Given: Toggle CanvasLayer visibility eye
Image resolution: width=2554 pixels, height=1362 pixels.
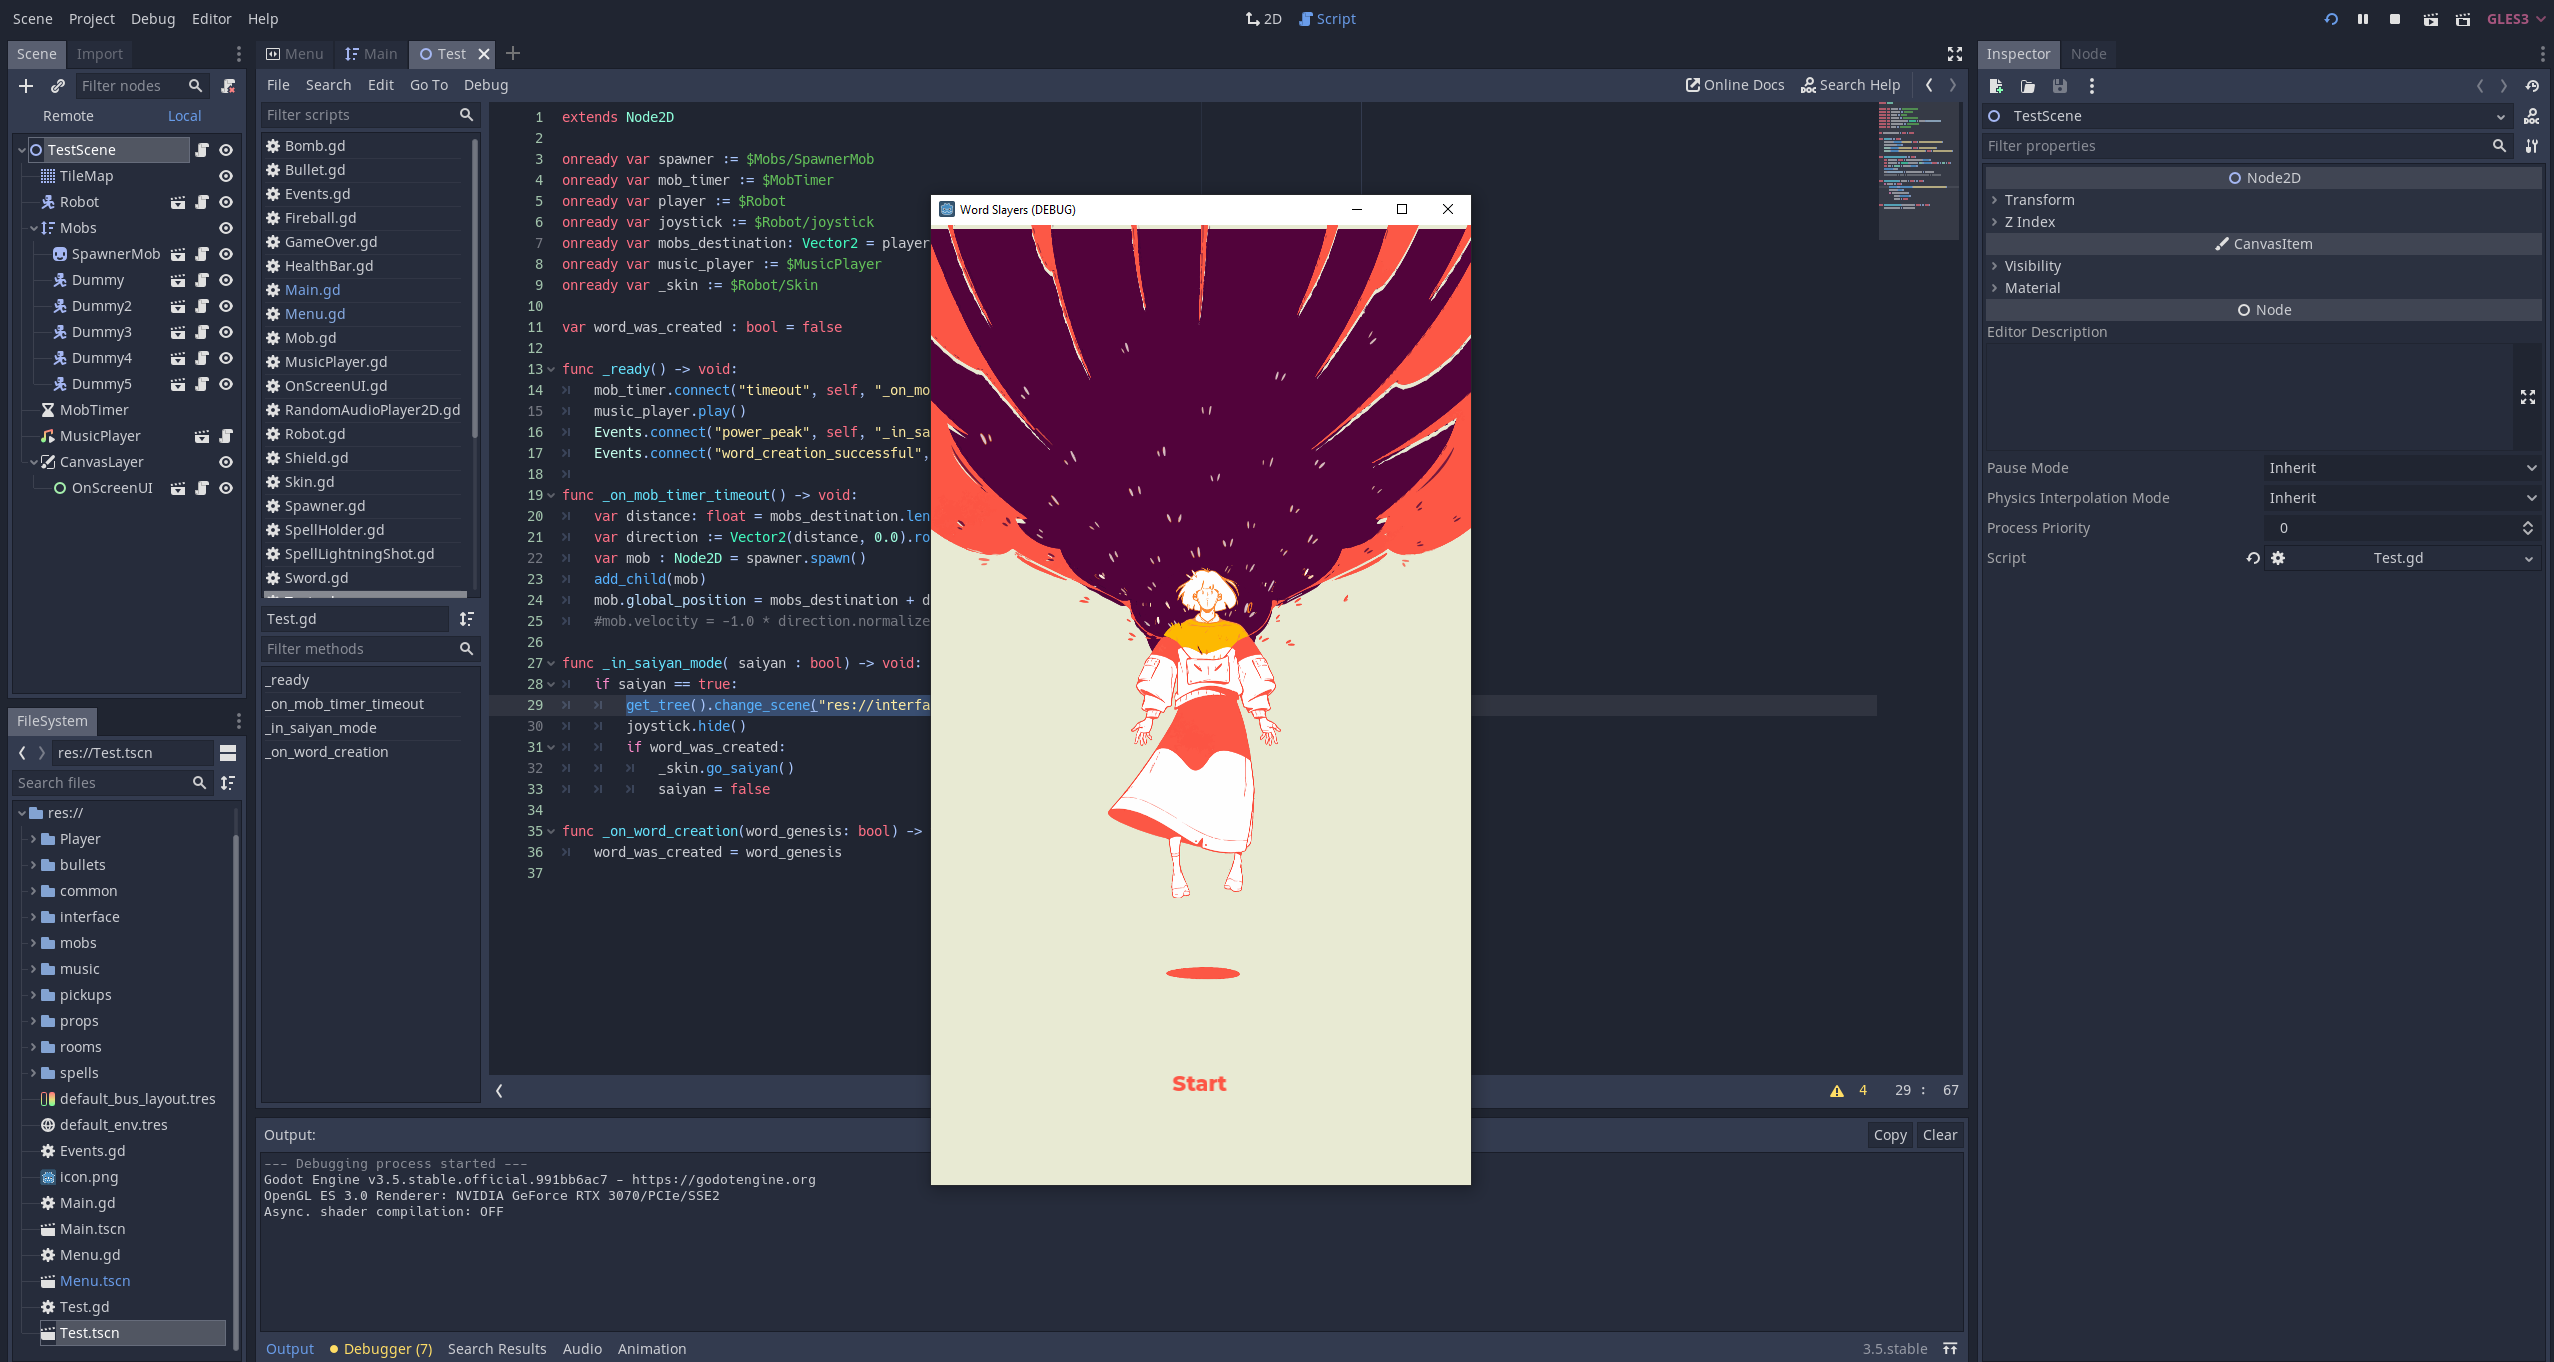Looking at the screenshot, I should pyautogui.click(x=226, y=462).
